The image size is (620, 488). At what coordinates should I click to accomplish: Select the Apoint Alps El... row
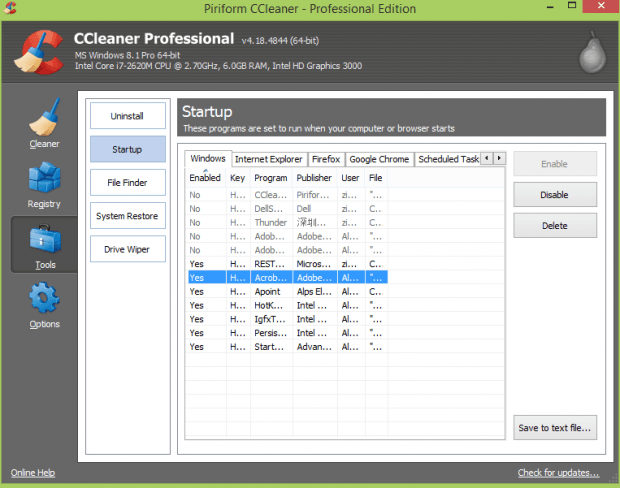287,291
